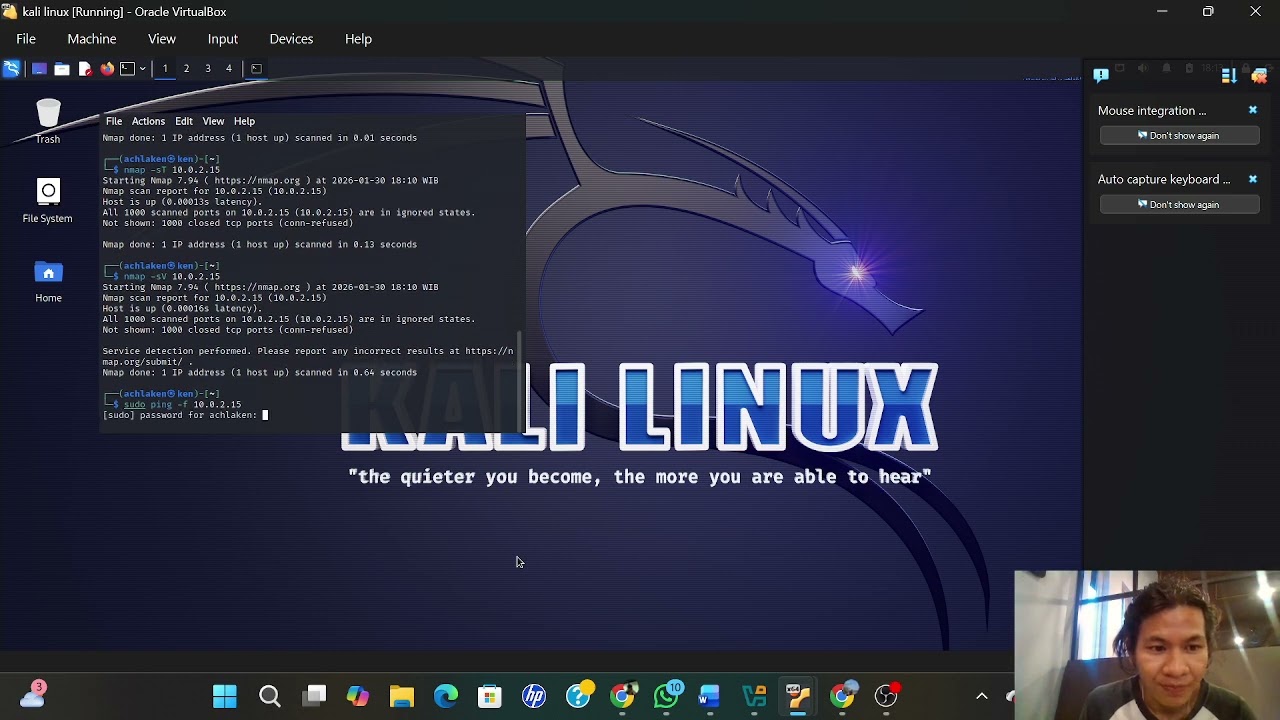This screenshot has width=1280, height=720.
Task: Click delete all notifications icon
Action: click(x=1260, y=75)
